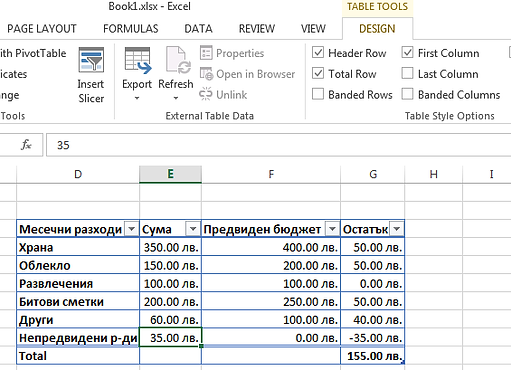The width and height of the screenshot is (511, 370).
Task: Select the 60.00 лв. cell
Action: (x=170, y=320)
